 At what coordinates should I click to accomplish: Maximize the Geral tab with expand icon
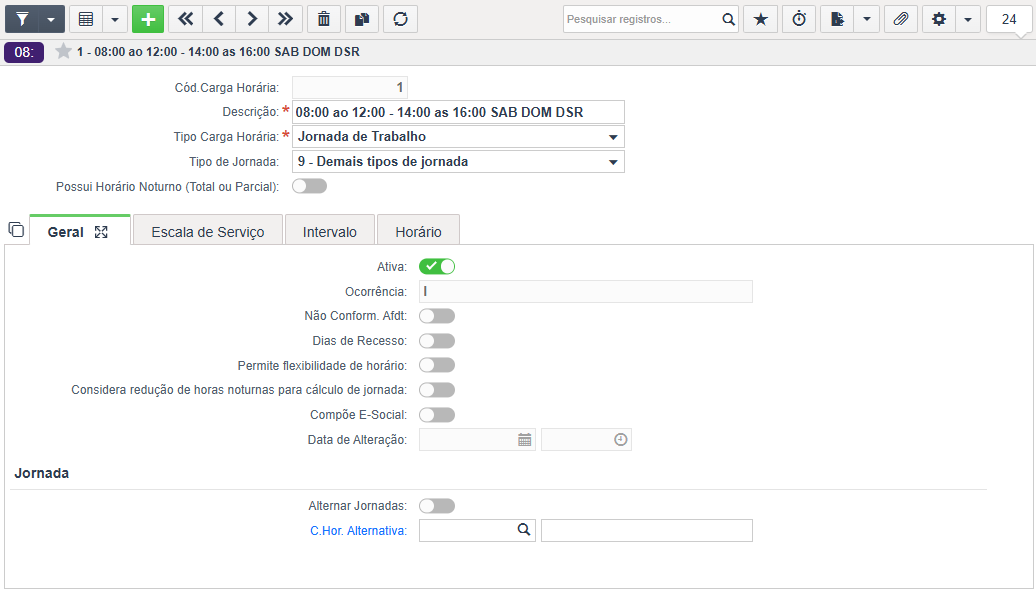click(x=101, y=232)
